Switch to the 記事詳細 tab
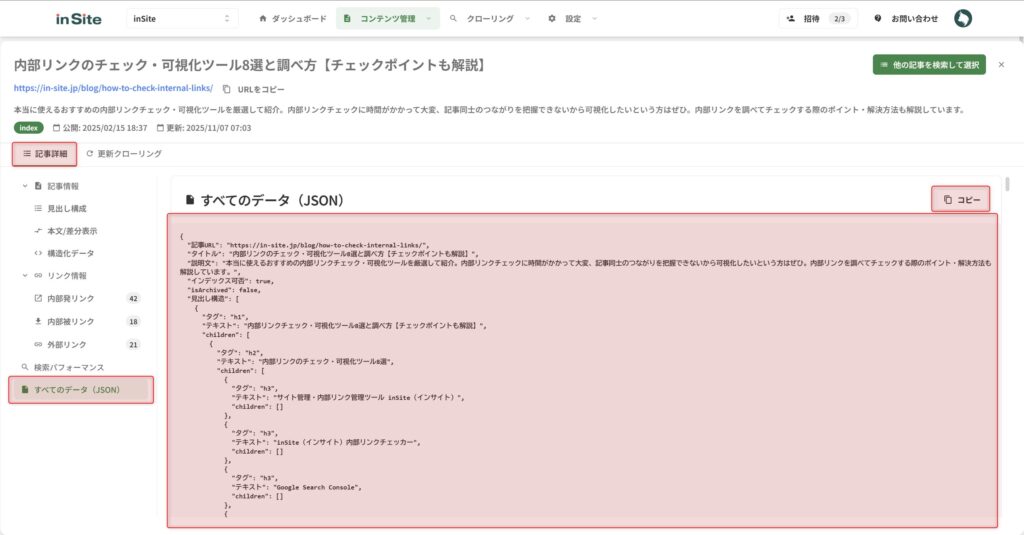 [x=44, y=154]
